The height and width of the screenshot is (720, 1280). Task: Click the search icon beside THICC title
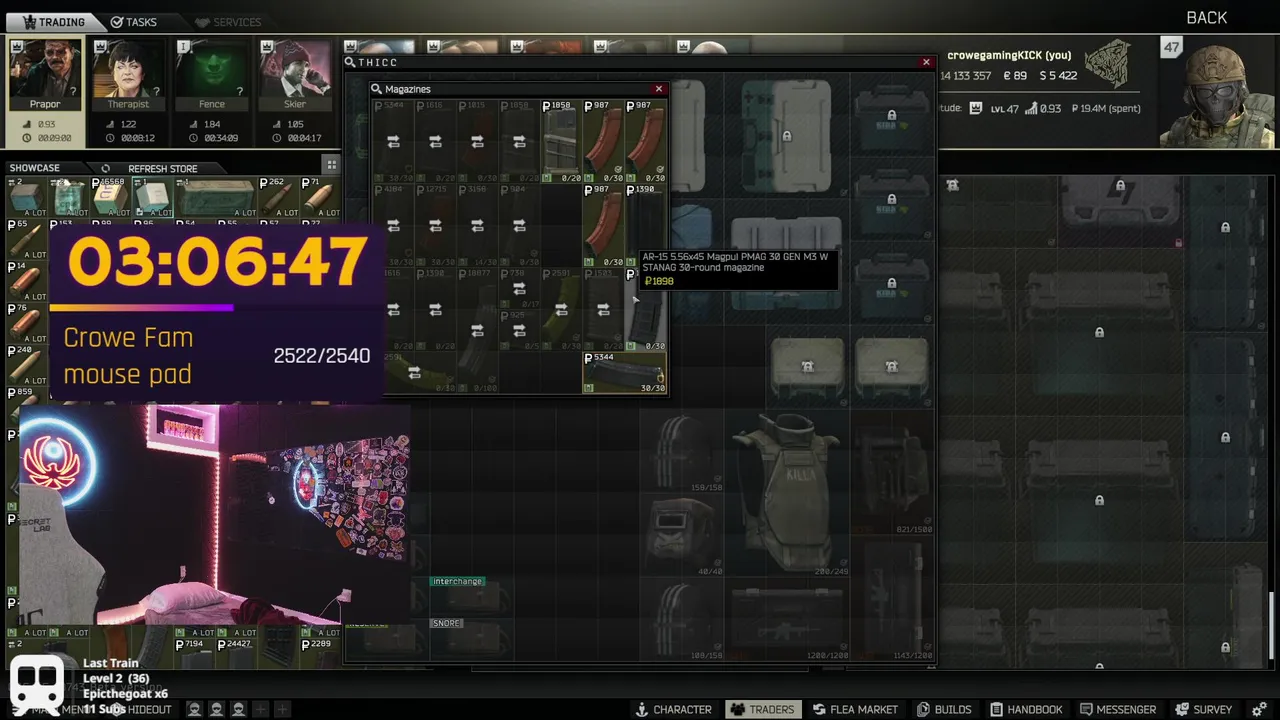(350, 62)
